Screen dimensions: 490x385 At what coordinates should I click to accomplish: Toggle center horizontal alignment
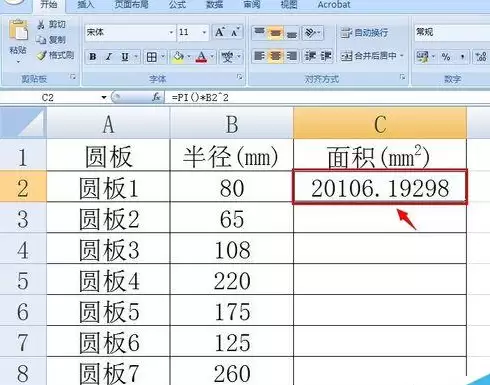pos(275,56)
